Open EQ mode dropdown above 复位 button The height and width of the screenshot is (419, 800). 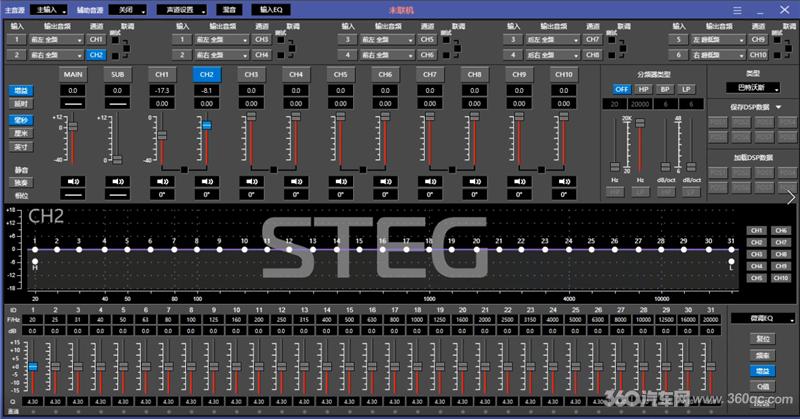pos(763,318)
